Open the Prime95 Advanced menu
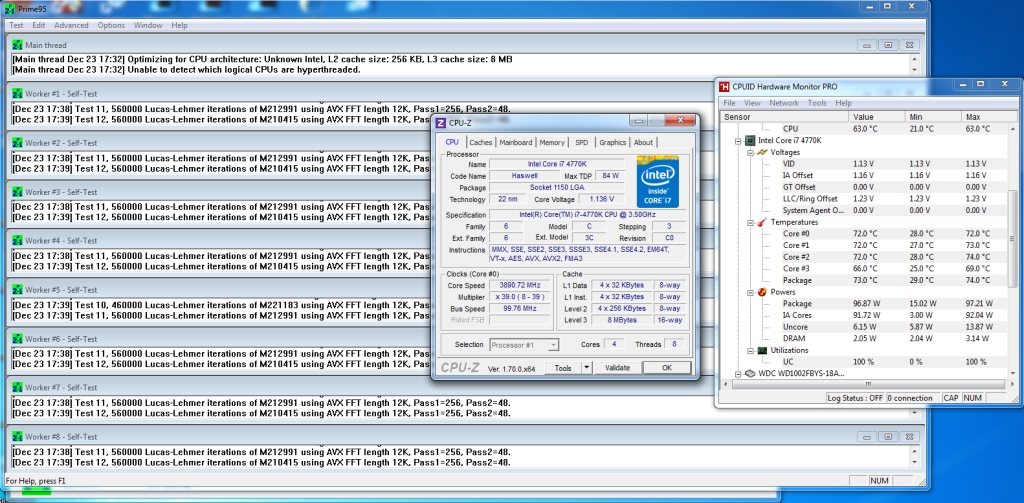Viewport: 1024px width, 503px height. [x=71, y=25]
